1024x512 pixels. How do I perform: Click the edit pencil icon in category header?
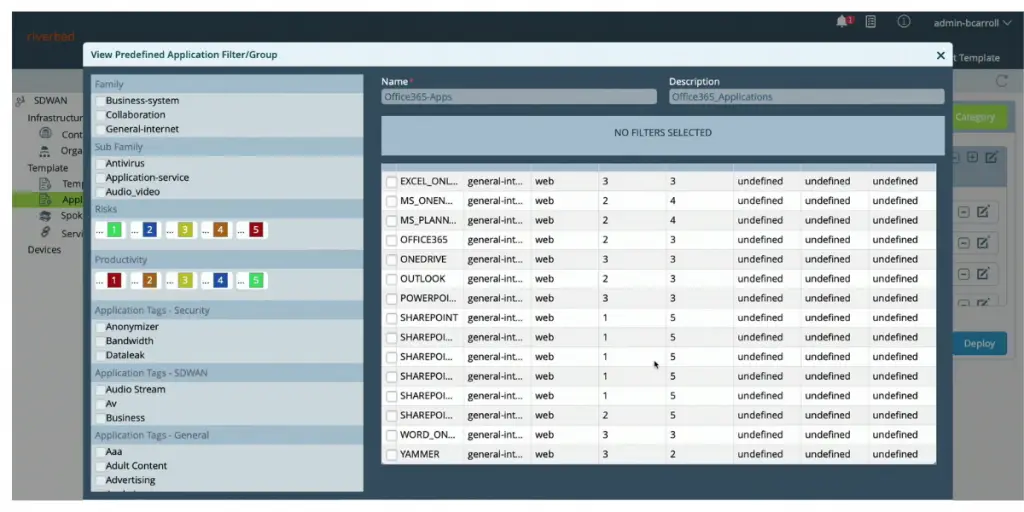pos(991,157)
